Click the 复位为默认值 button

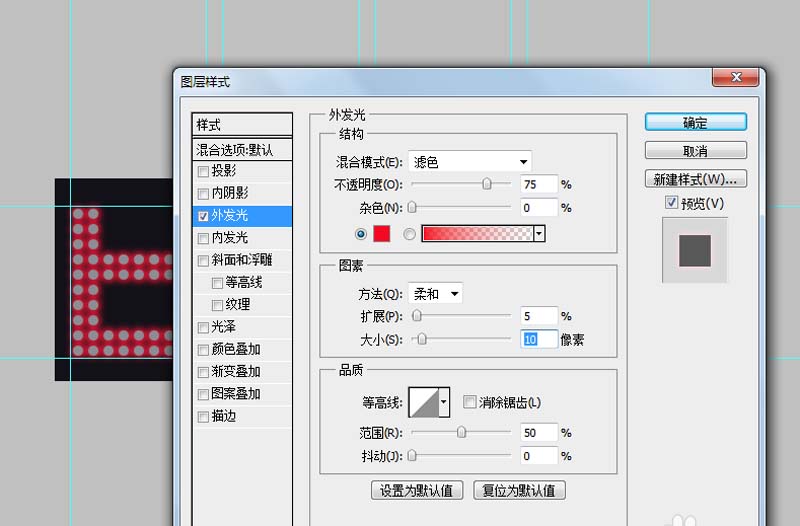click(x=519, y=490)
